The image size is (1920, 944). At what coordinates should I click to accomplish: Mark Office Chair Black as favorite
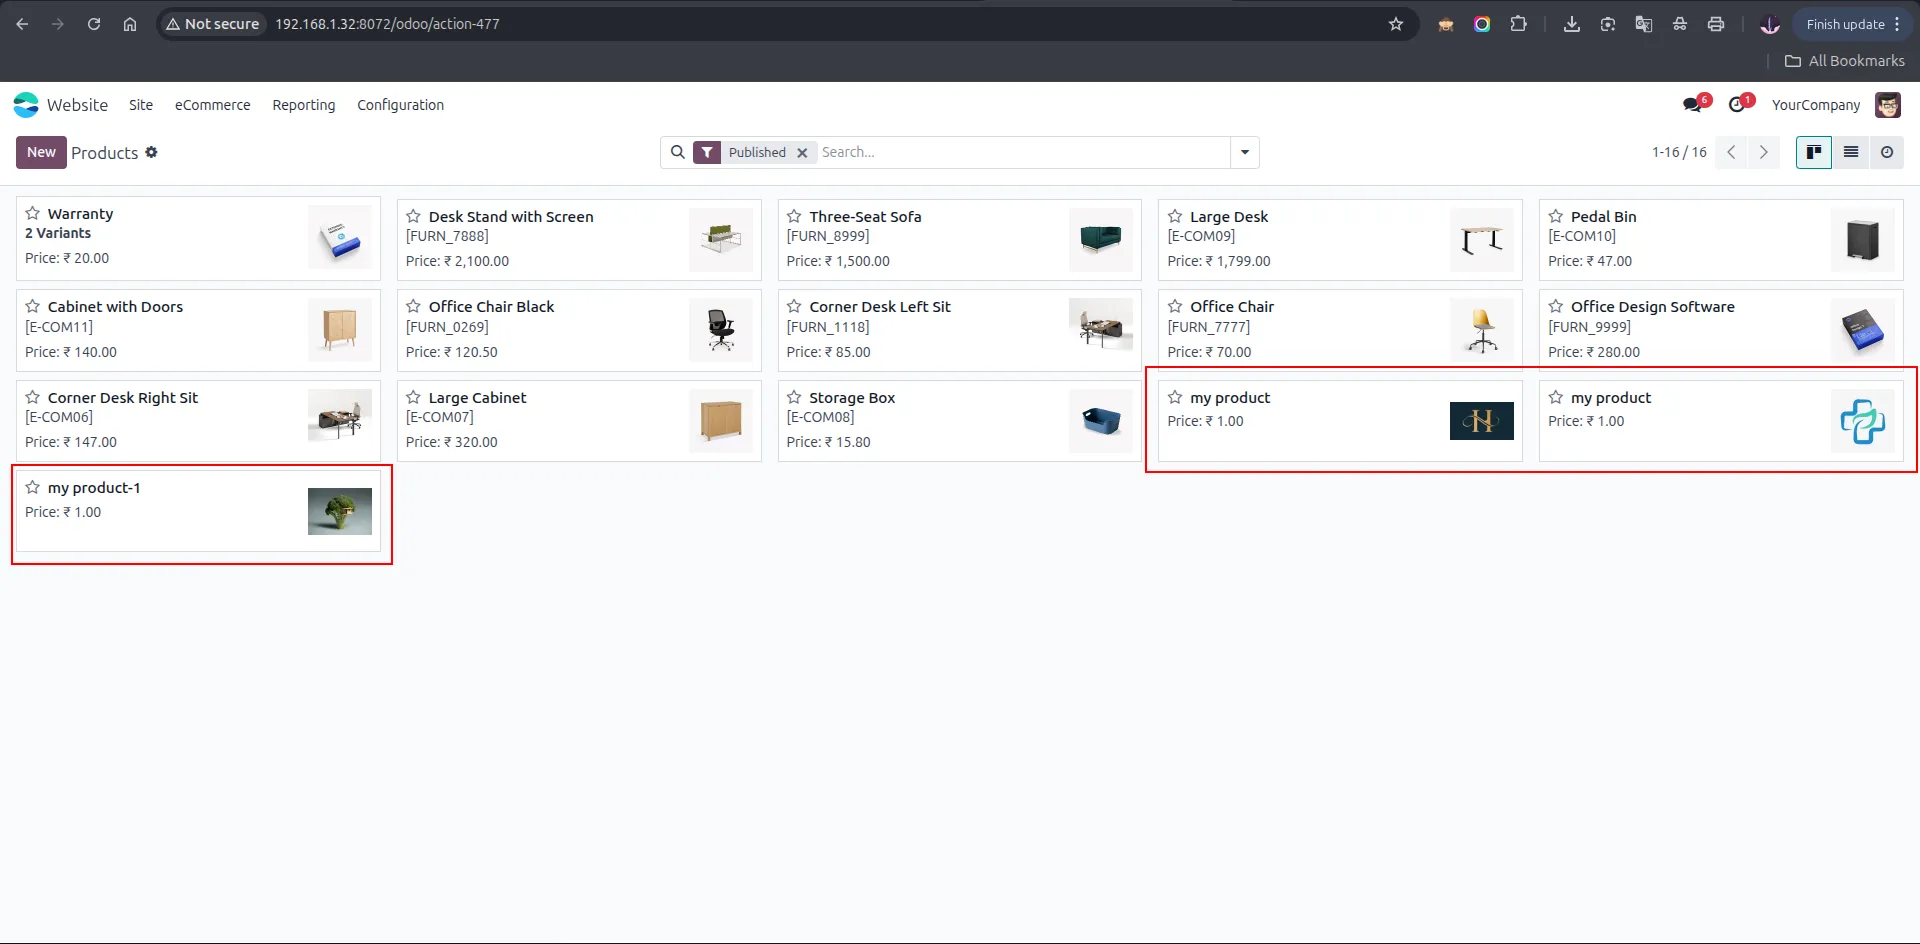click(413, 306)
